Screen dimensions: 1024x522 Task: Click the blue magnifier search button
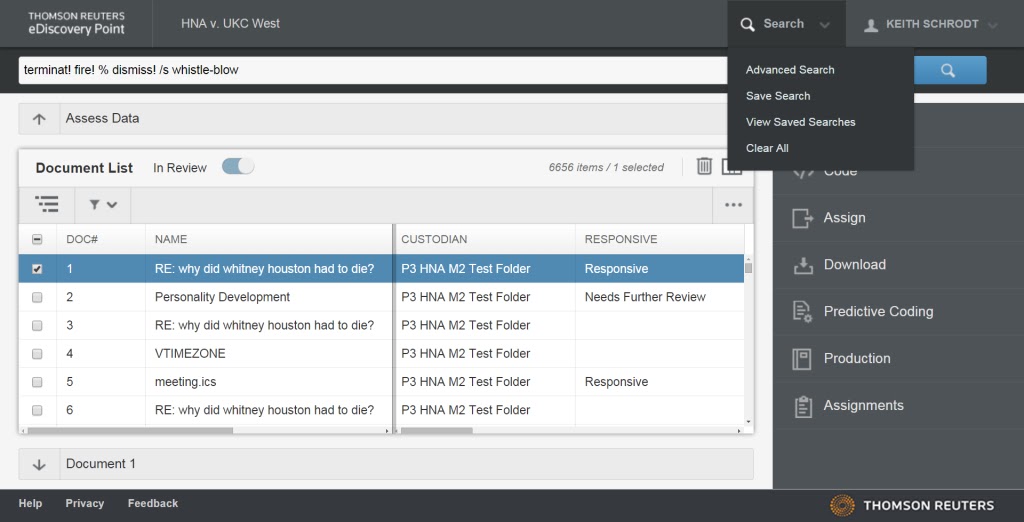coord(949,71)
